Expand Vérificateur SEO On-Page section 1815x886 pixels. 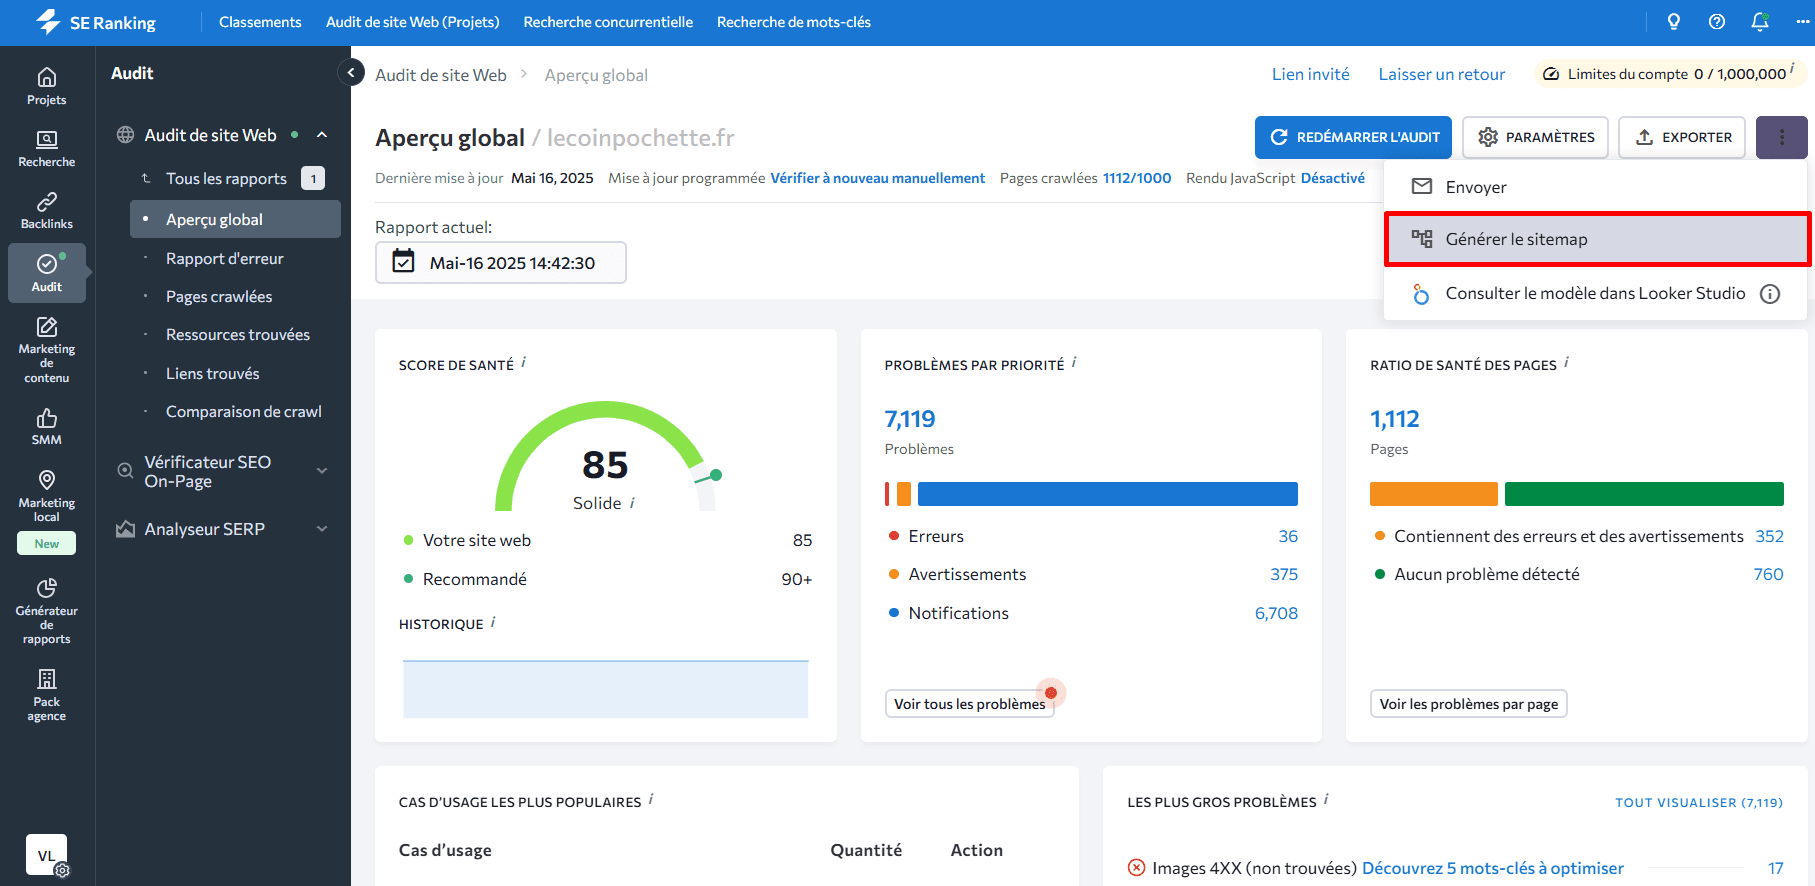click(x=322, y=471)
